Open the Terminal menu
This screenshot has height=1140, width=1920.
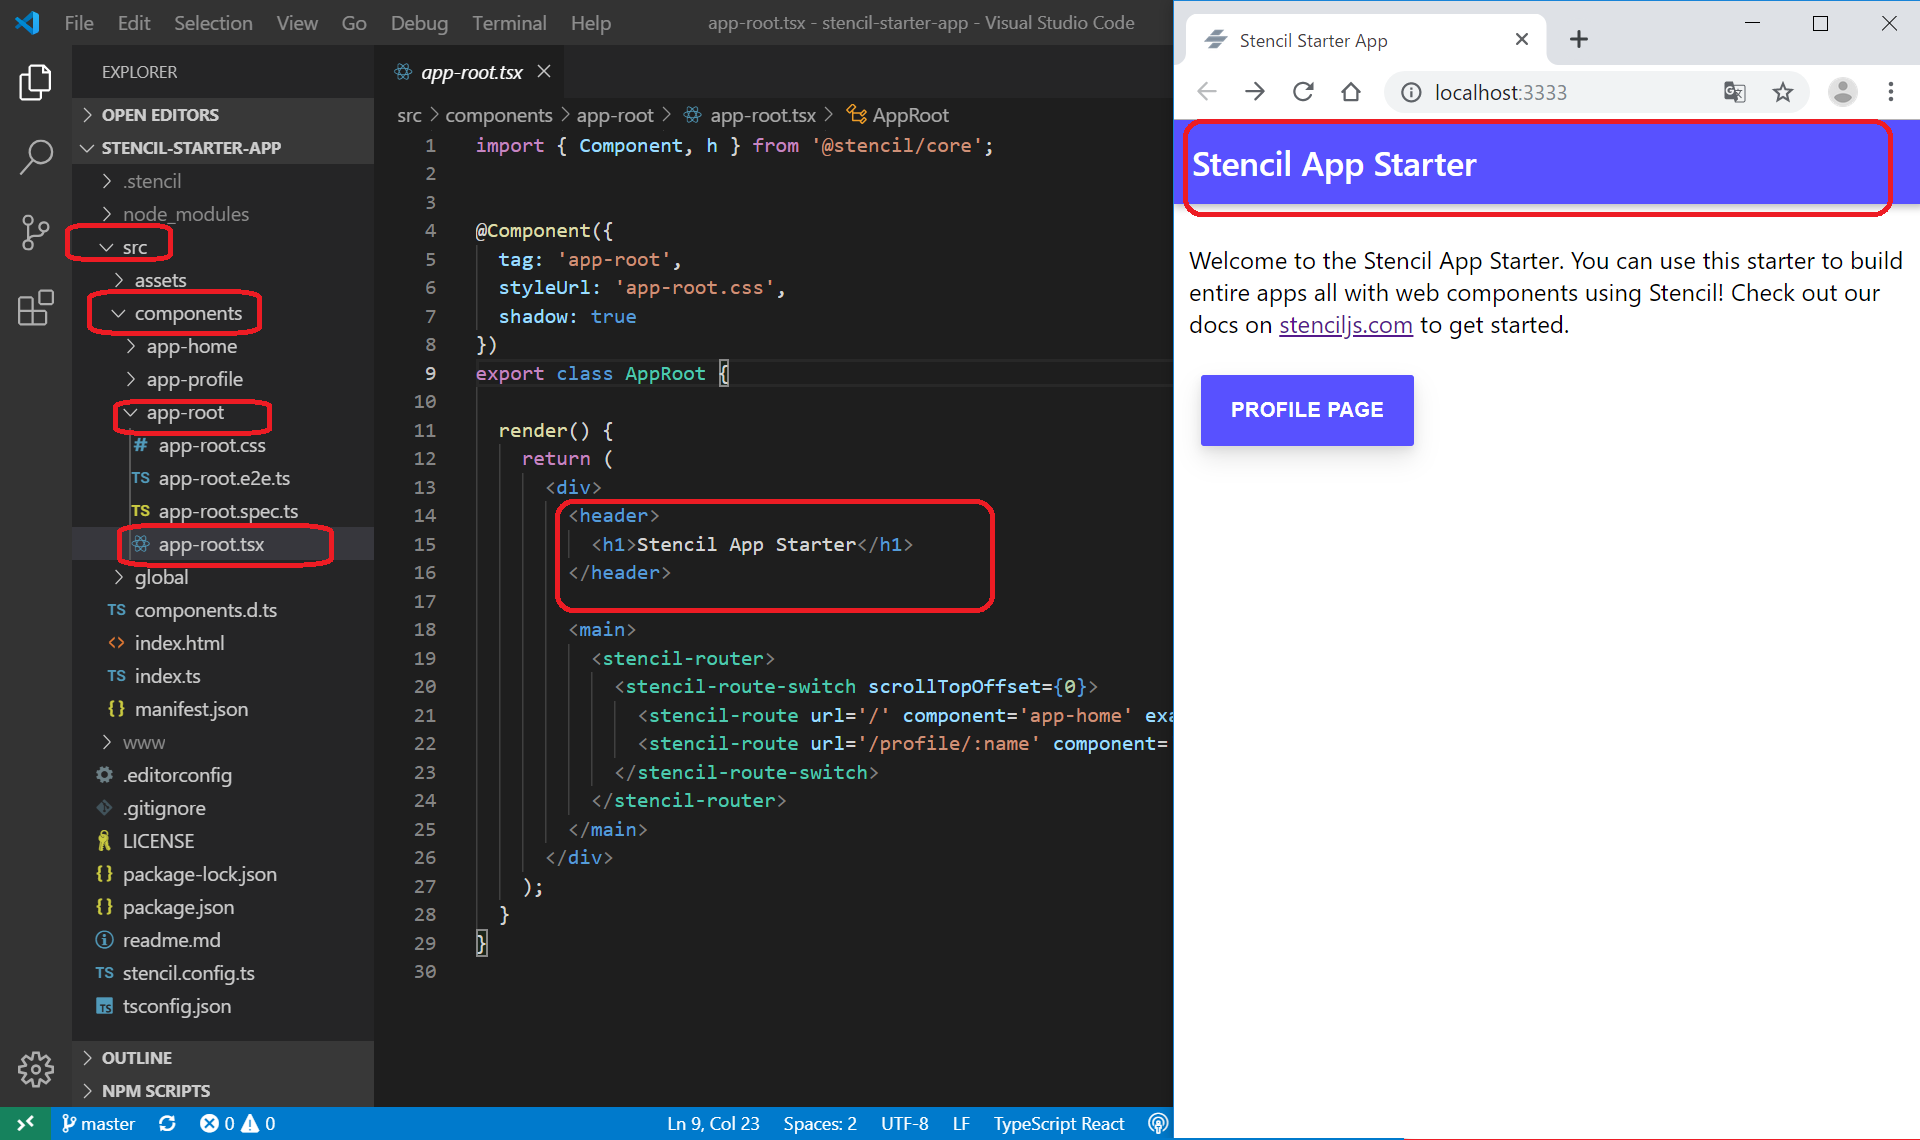pyautogui.click(x=509, y=23)
